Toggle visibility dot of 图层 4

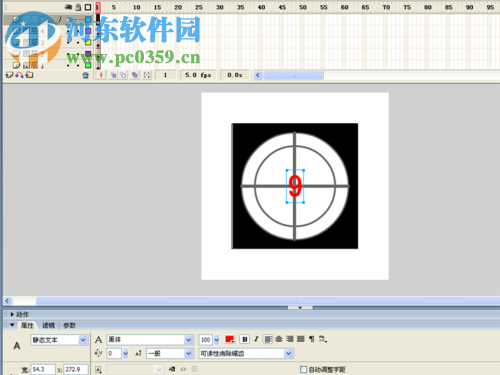(68, 31)
